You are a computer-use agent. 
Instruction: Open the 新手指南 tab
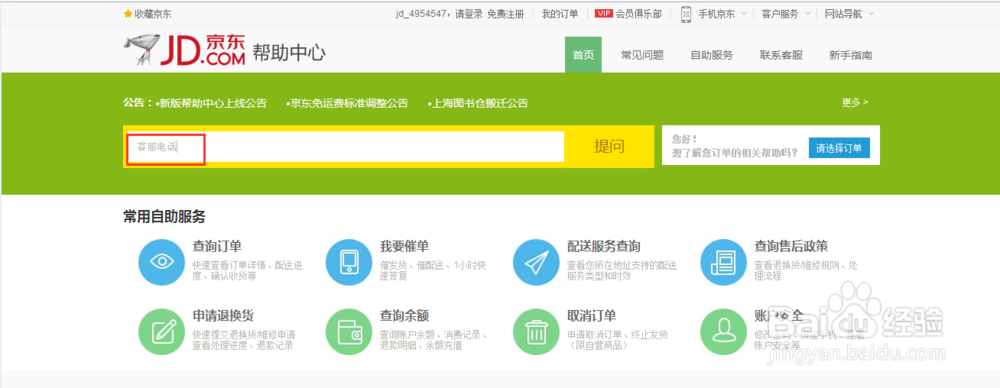851,55
